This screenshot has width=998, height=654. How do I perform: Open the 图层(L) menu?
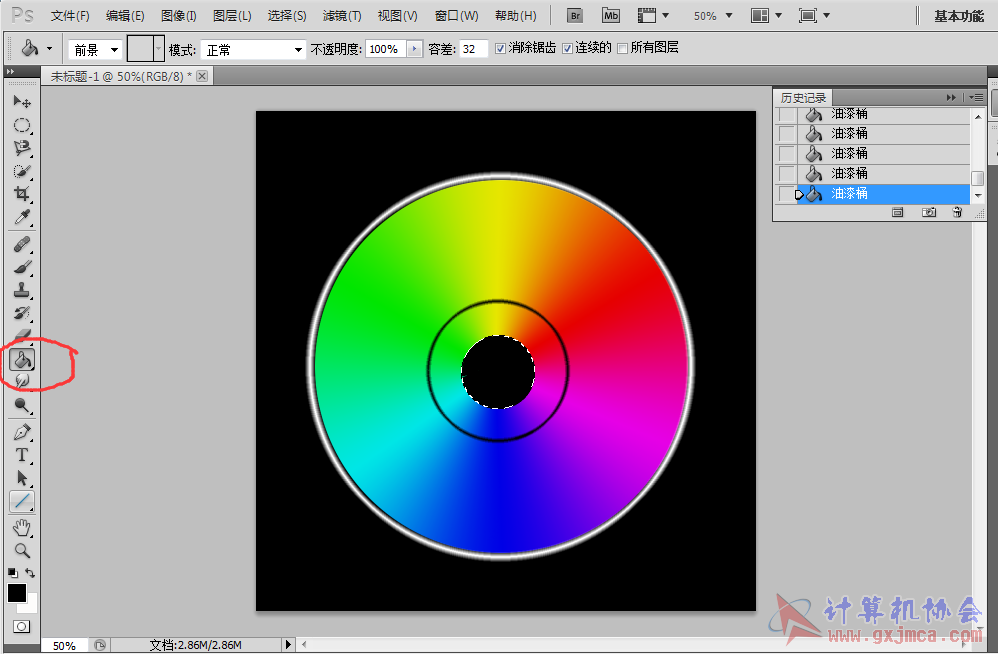coord(232,15)
